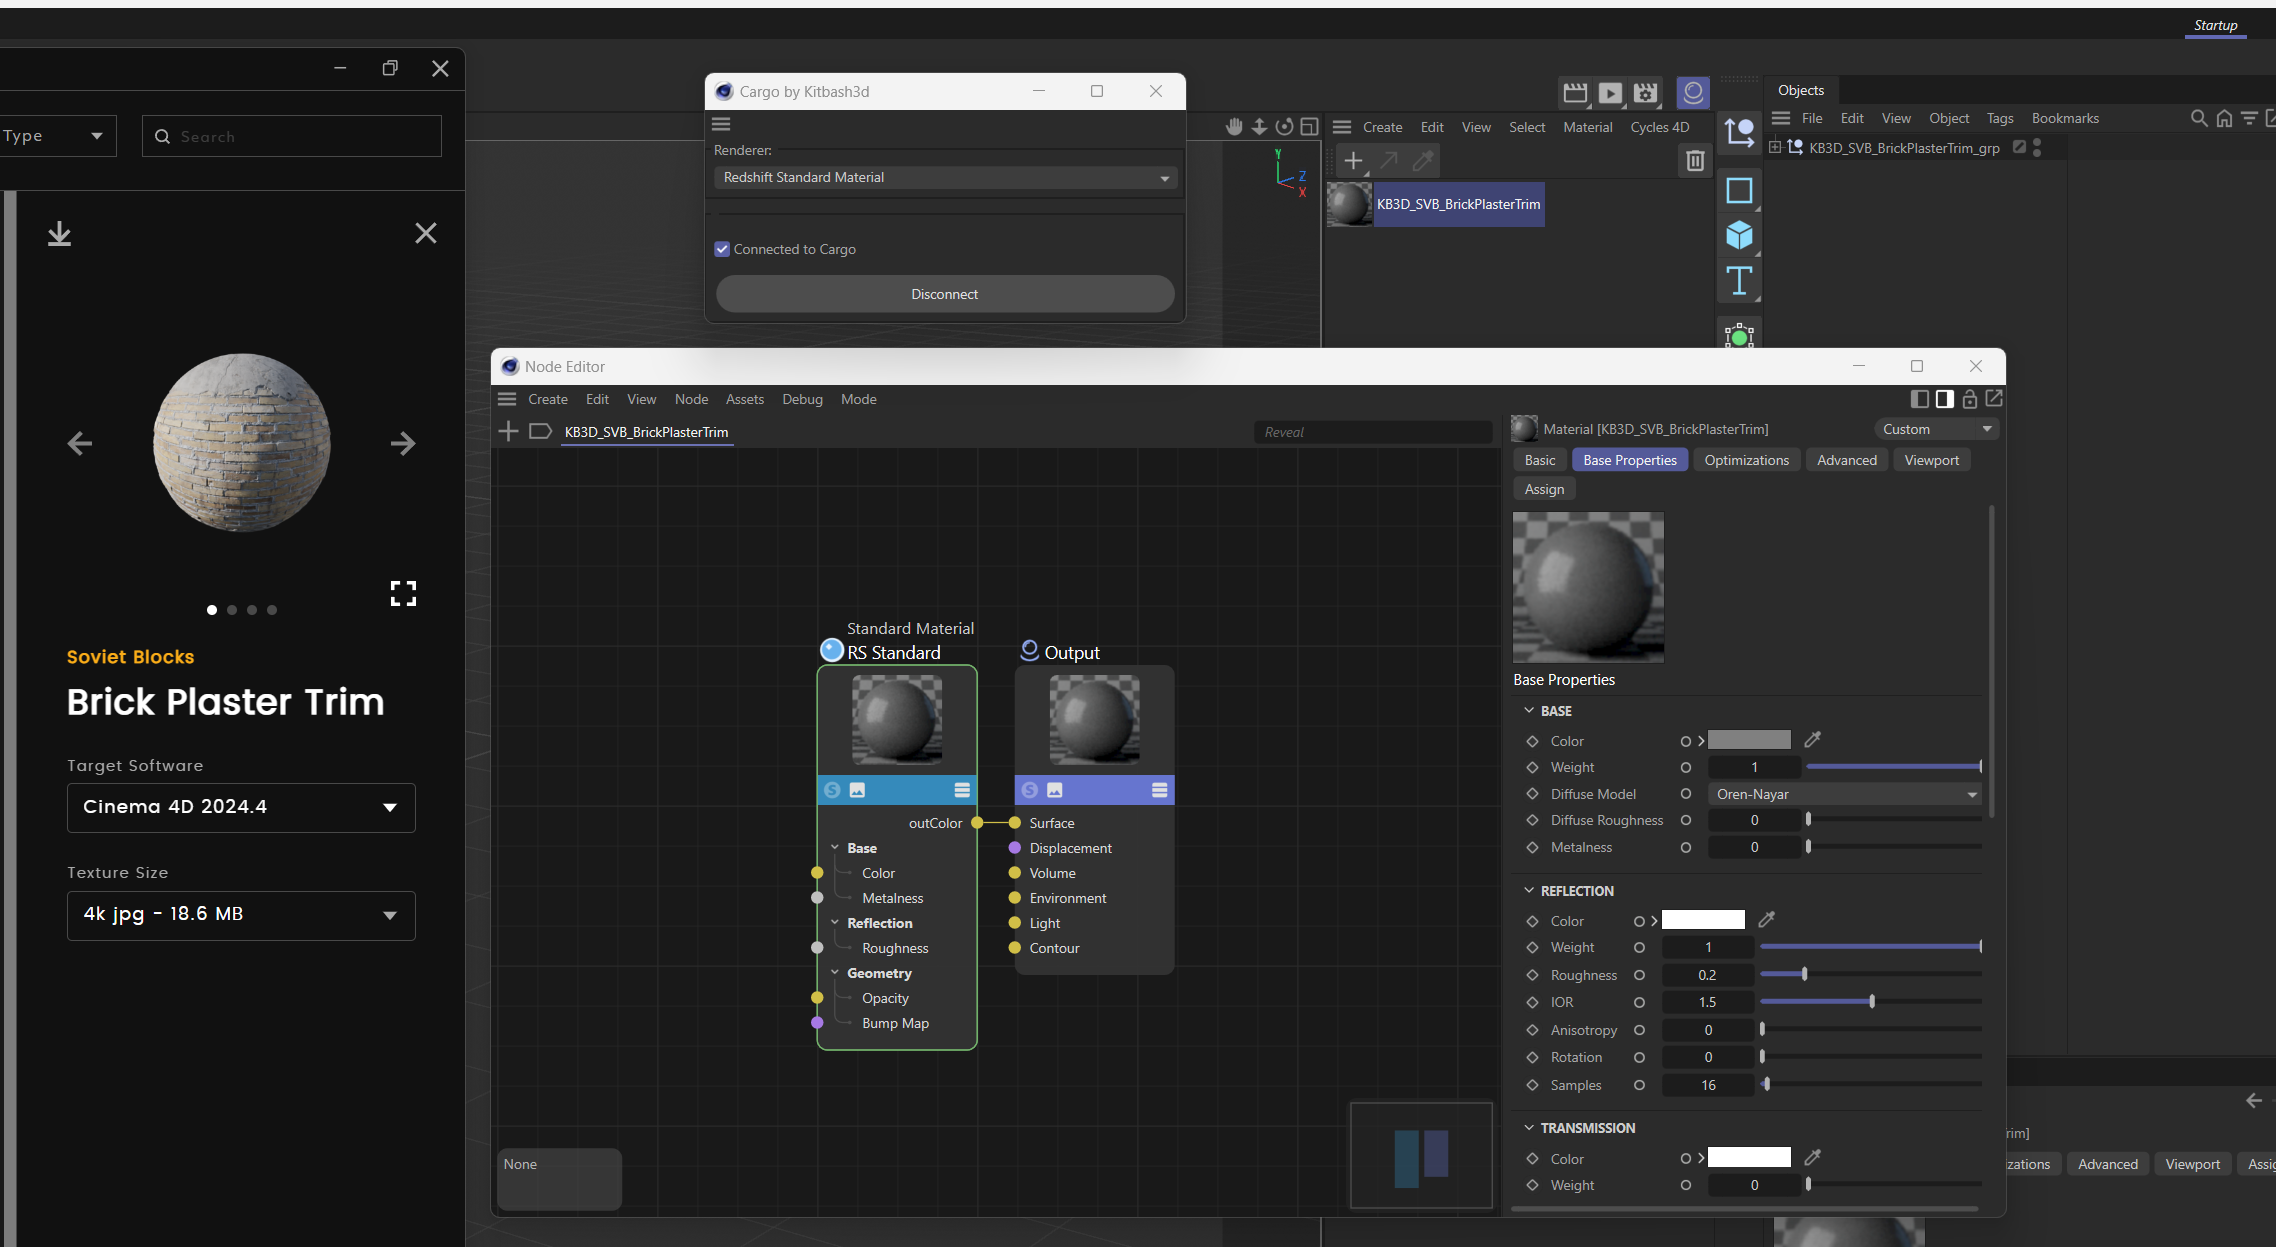Click the Redshift logo toolbar icon
The image size is (2276, 1247).
[1693, 93]
